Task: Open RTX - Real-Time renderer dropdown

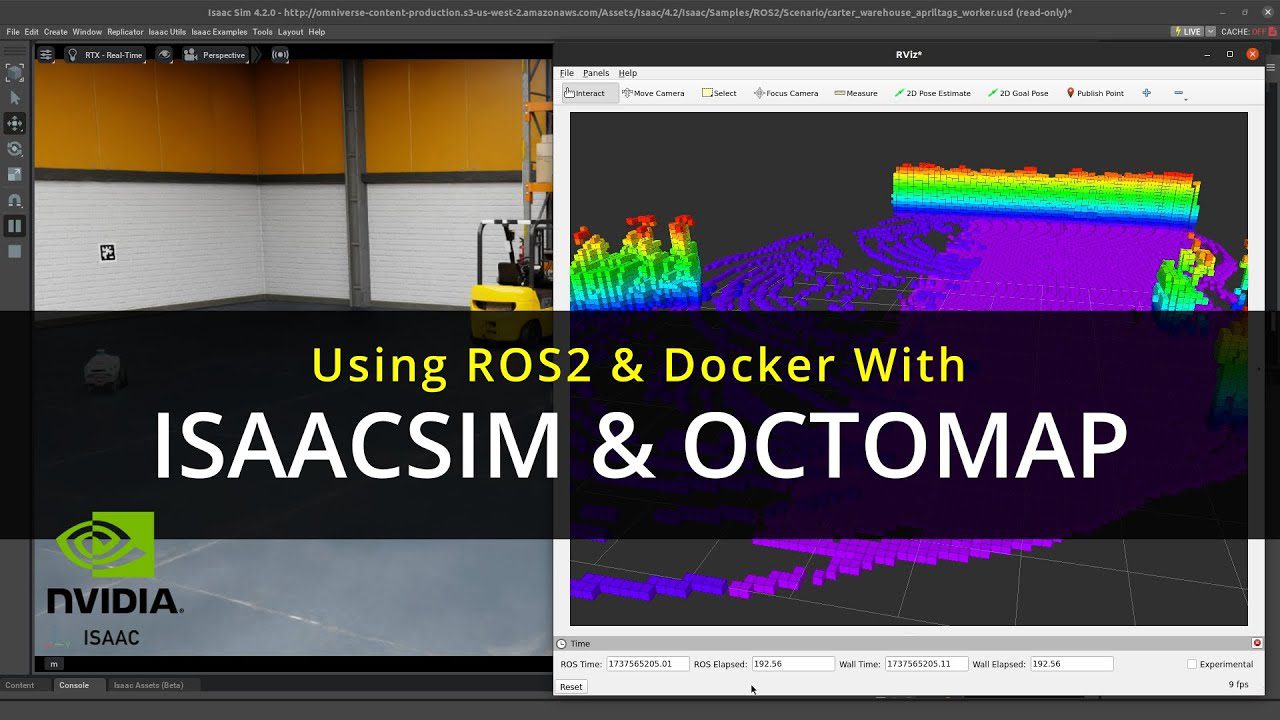Action: point(105,55)
